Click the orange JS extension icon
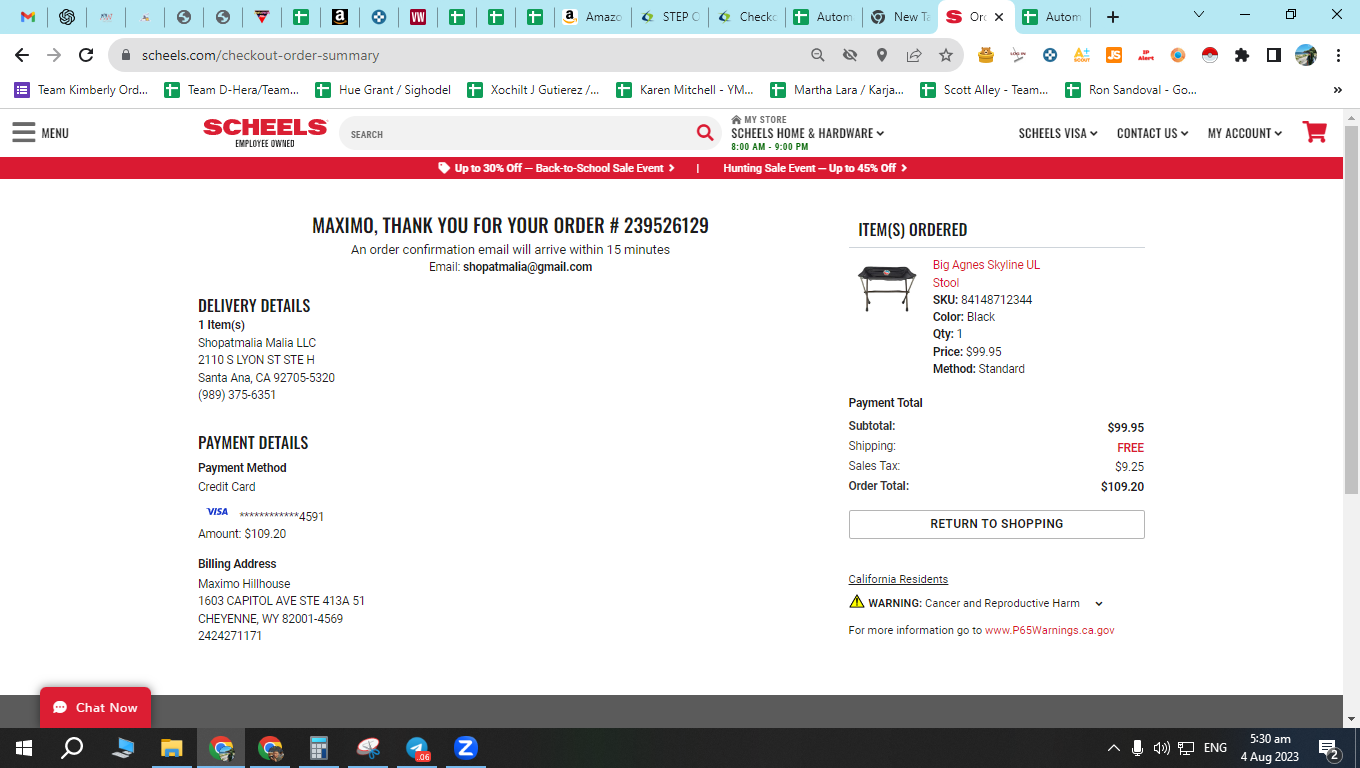Image resolution: width=1360 pixels, height=768 pixels. (1114, 55)
